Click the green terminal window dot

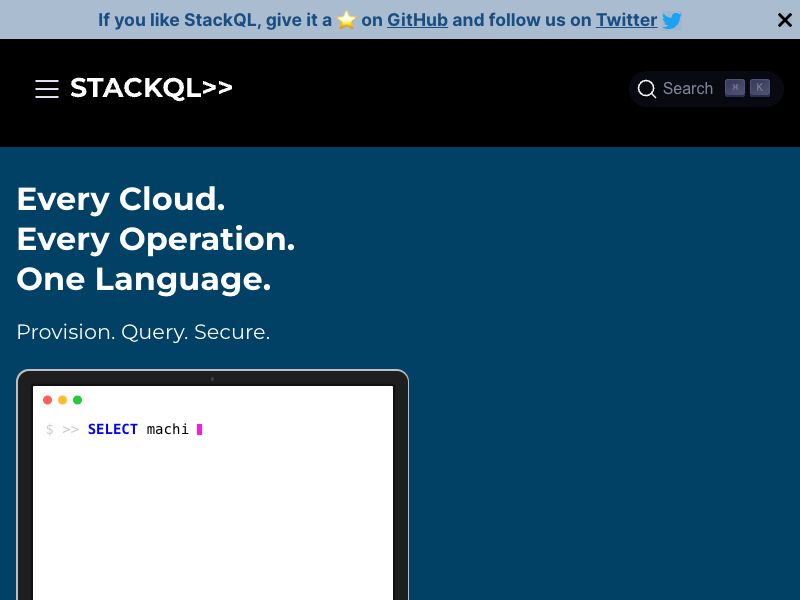78,400
